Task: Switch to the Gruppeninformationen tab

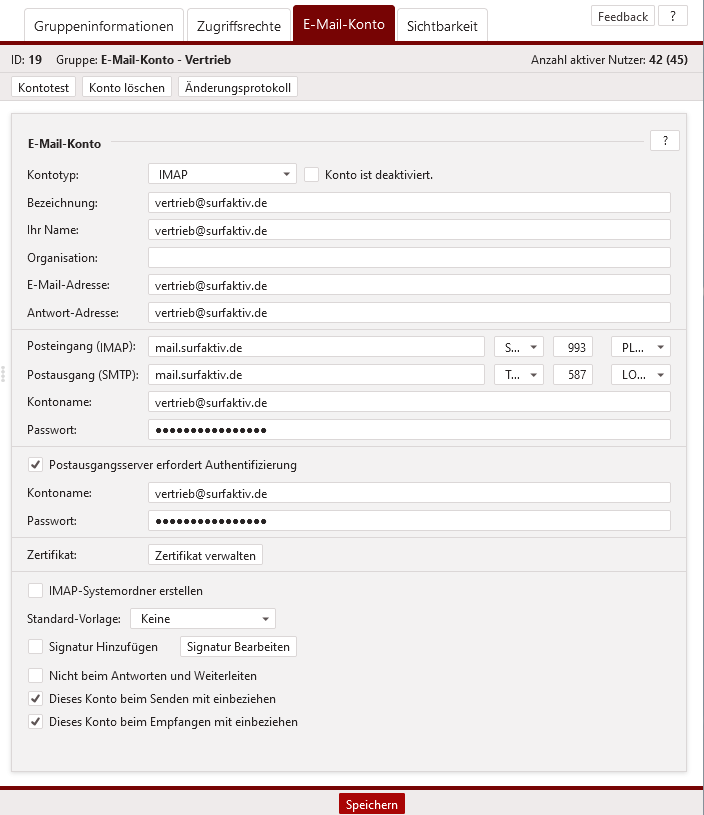Action: point(103,26)
